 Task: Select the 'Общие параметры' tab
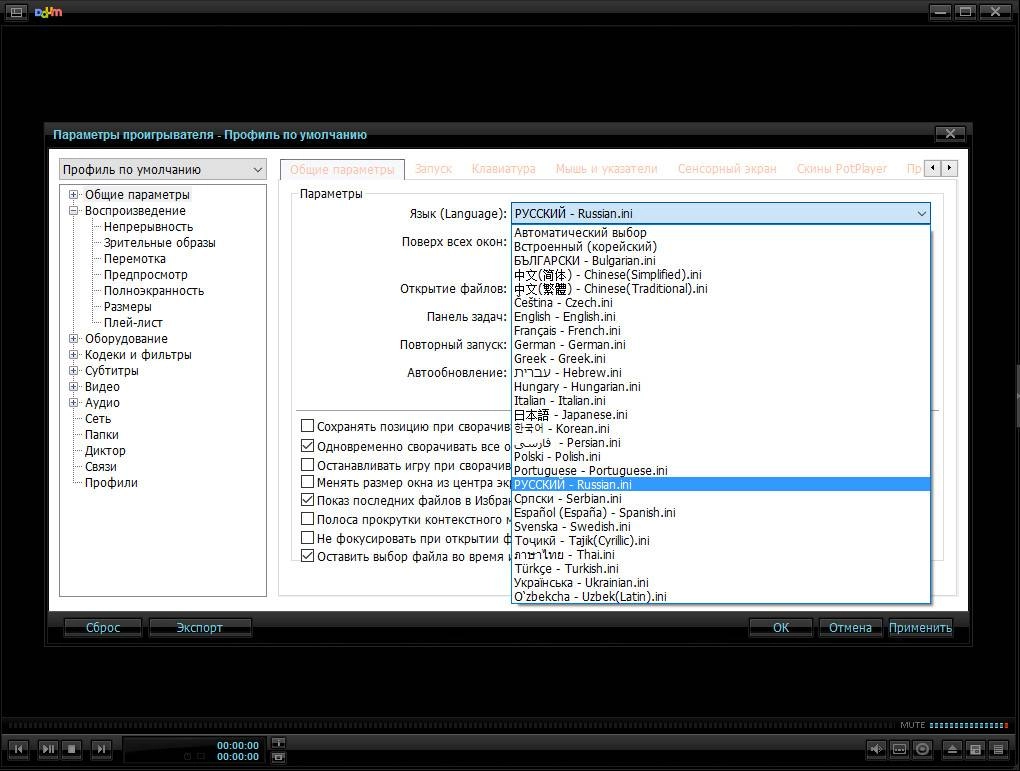pyautogui.click(x=342, y=169)
